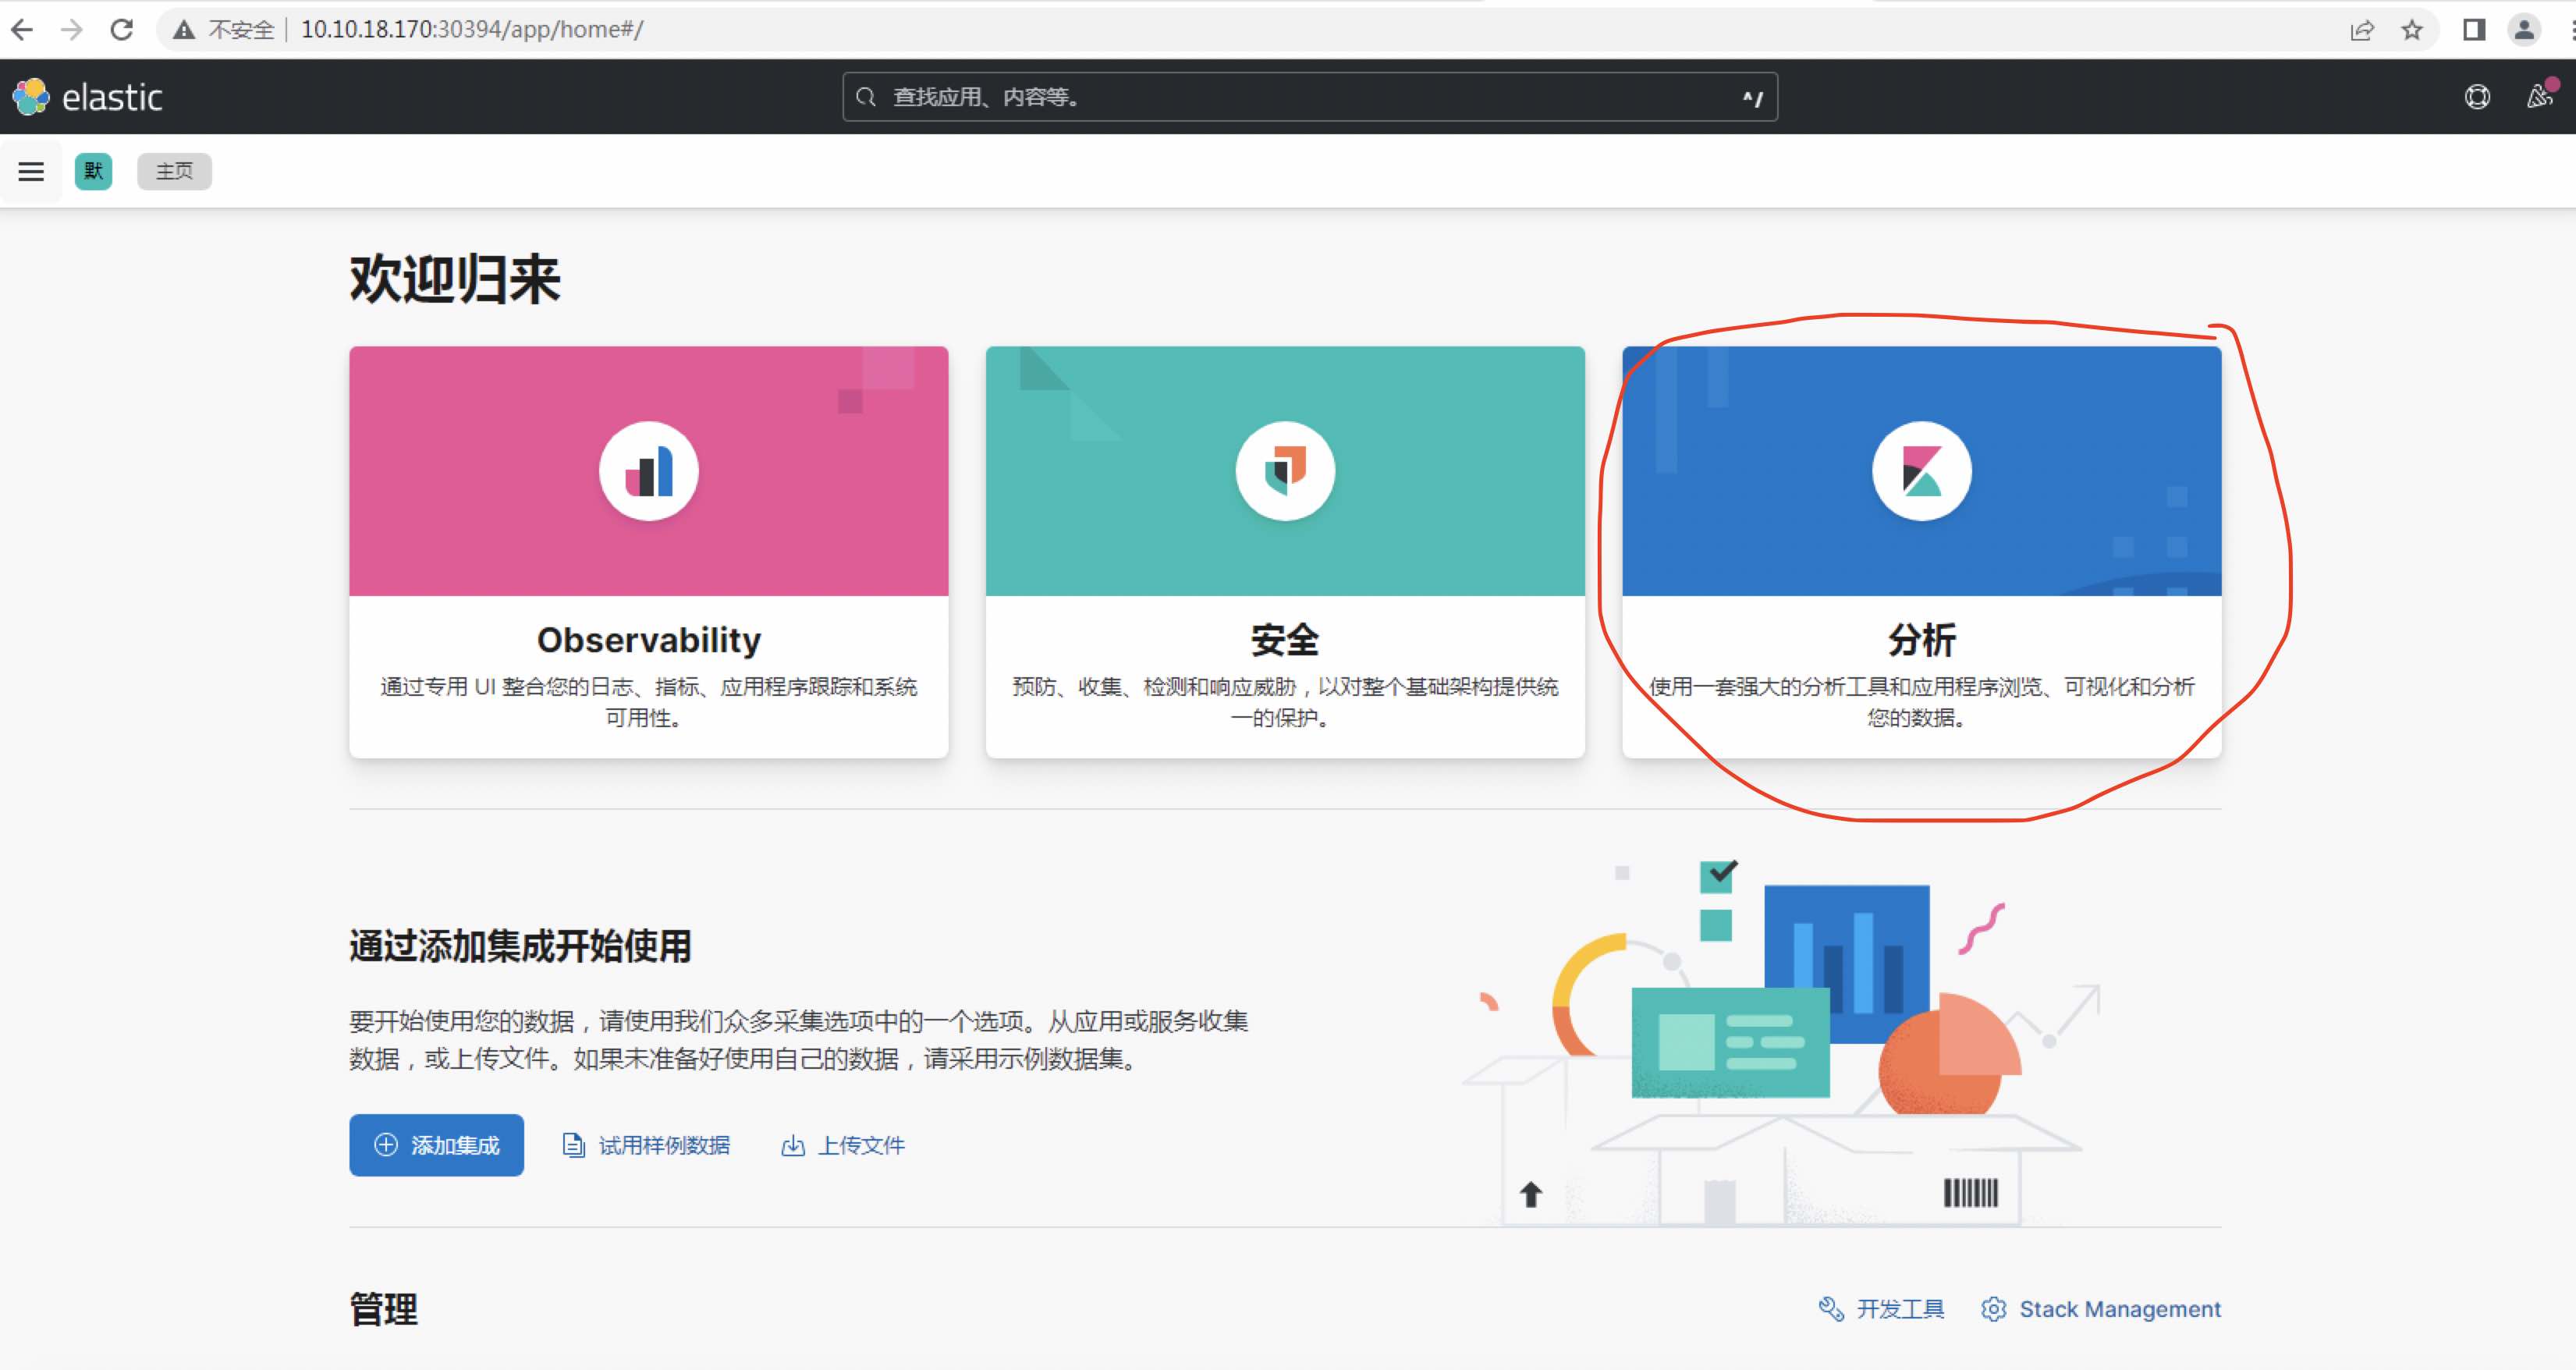2576x1370 pixels.
Task: Click the 添加集成 button
Action: pos(436,1144)
